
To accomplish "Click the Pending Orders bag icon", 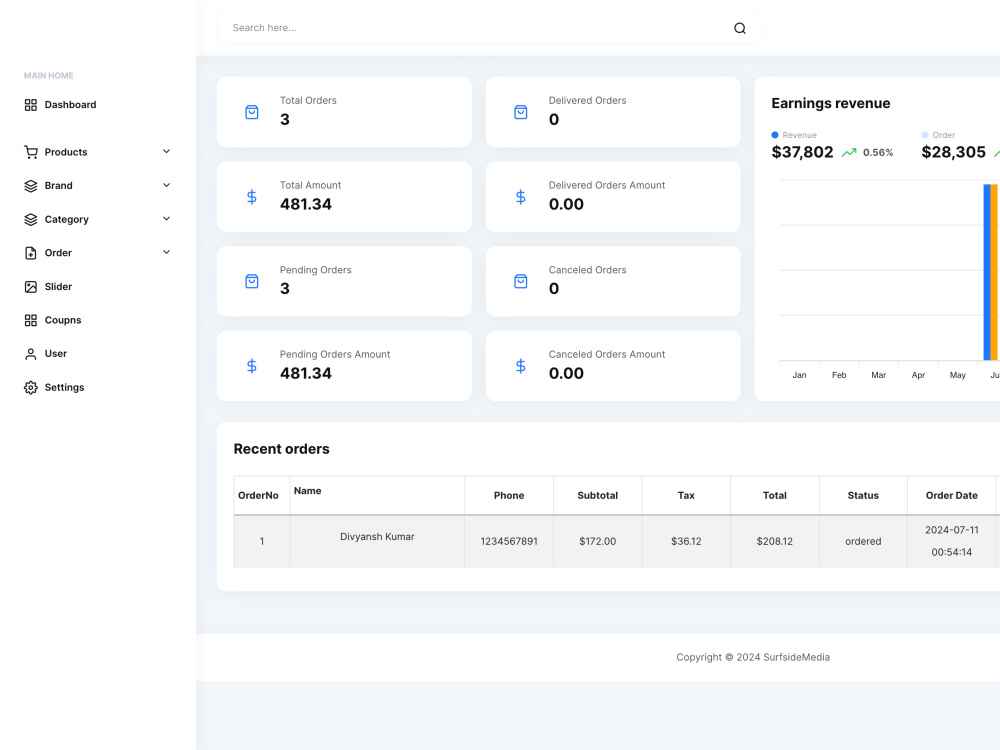I will click(252, 281).
